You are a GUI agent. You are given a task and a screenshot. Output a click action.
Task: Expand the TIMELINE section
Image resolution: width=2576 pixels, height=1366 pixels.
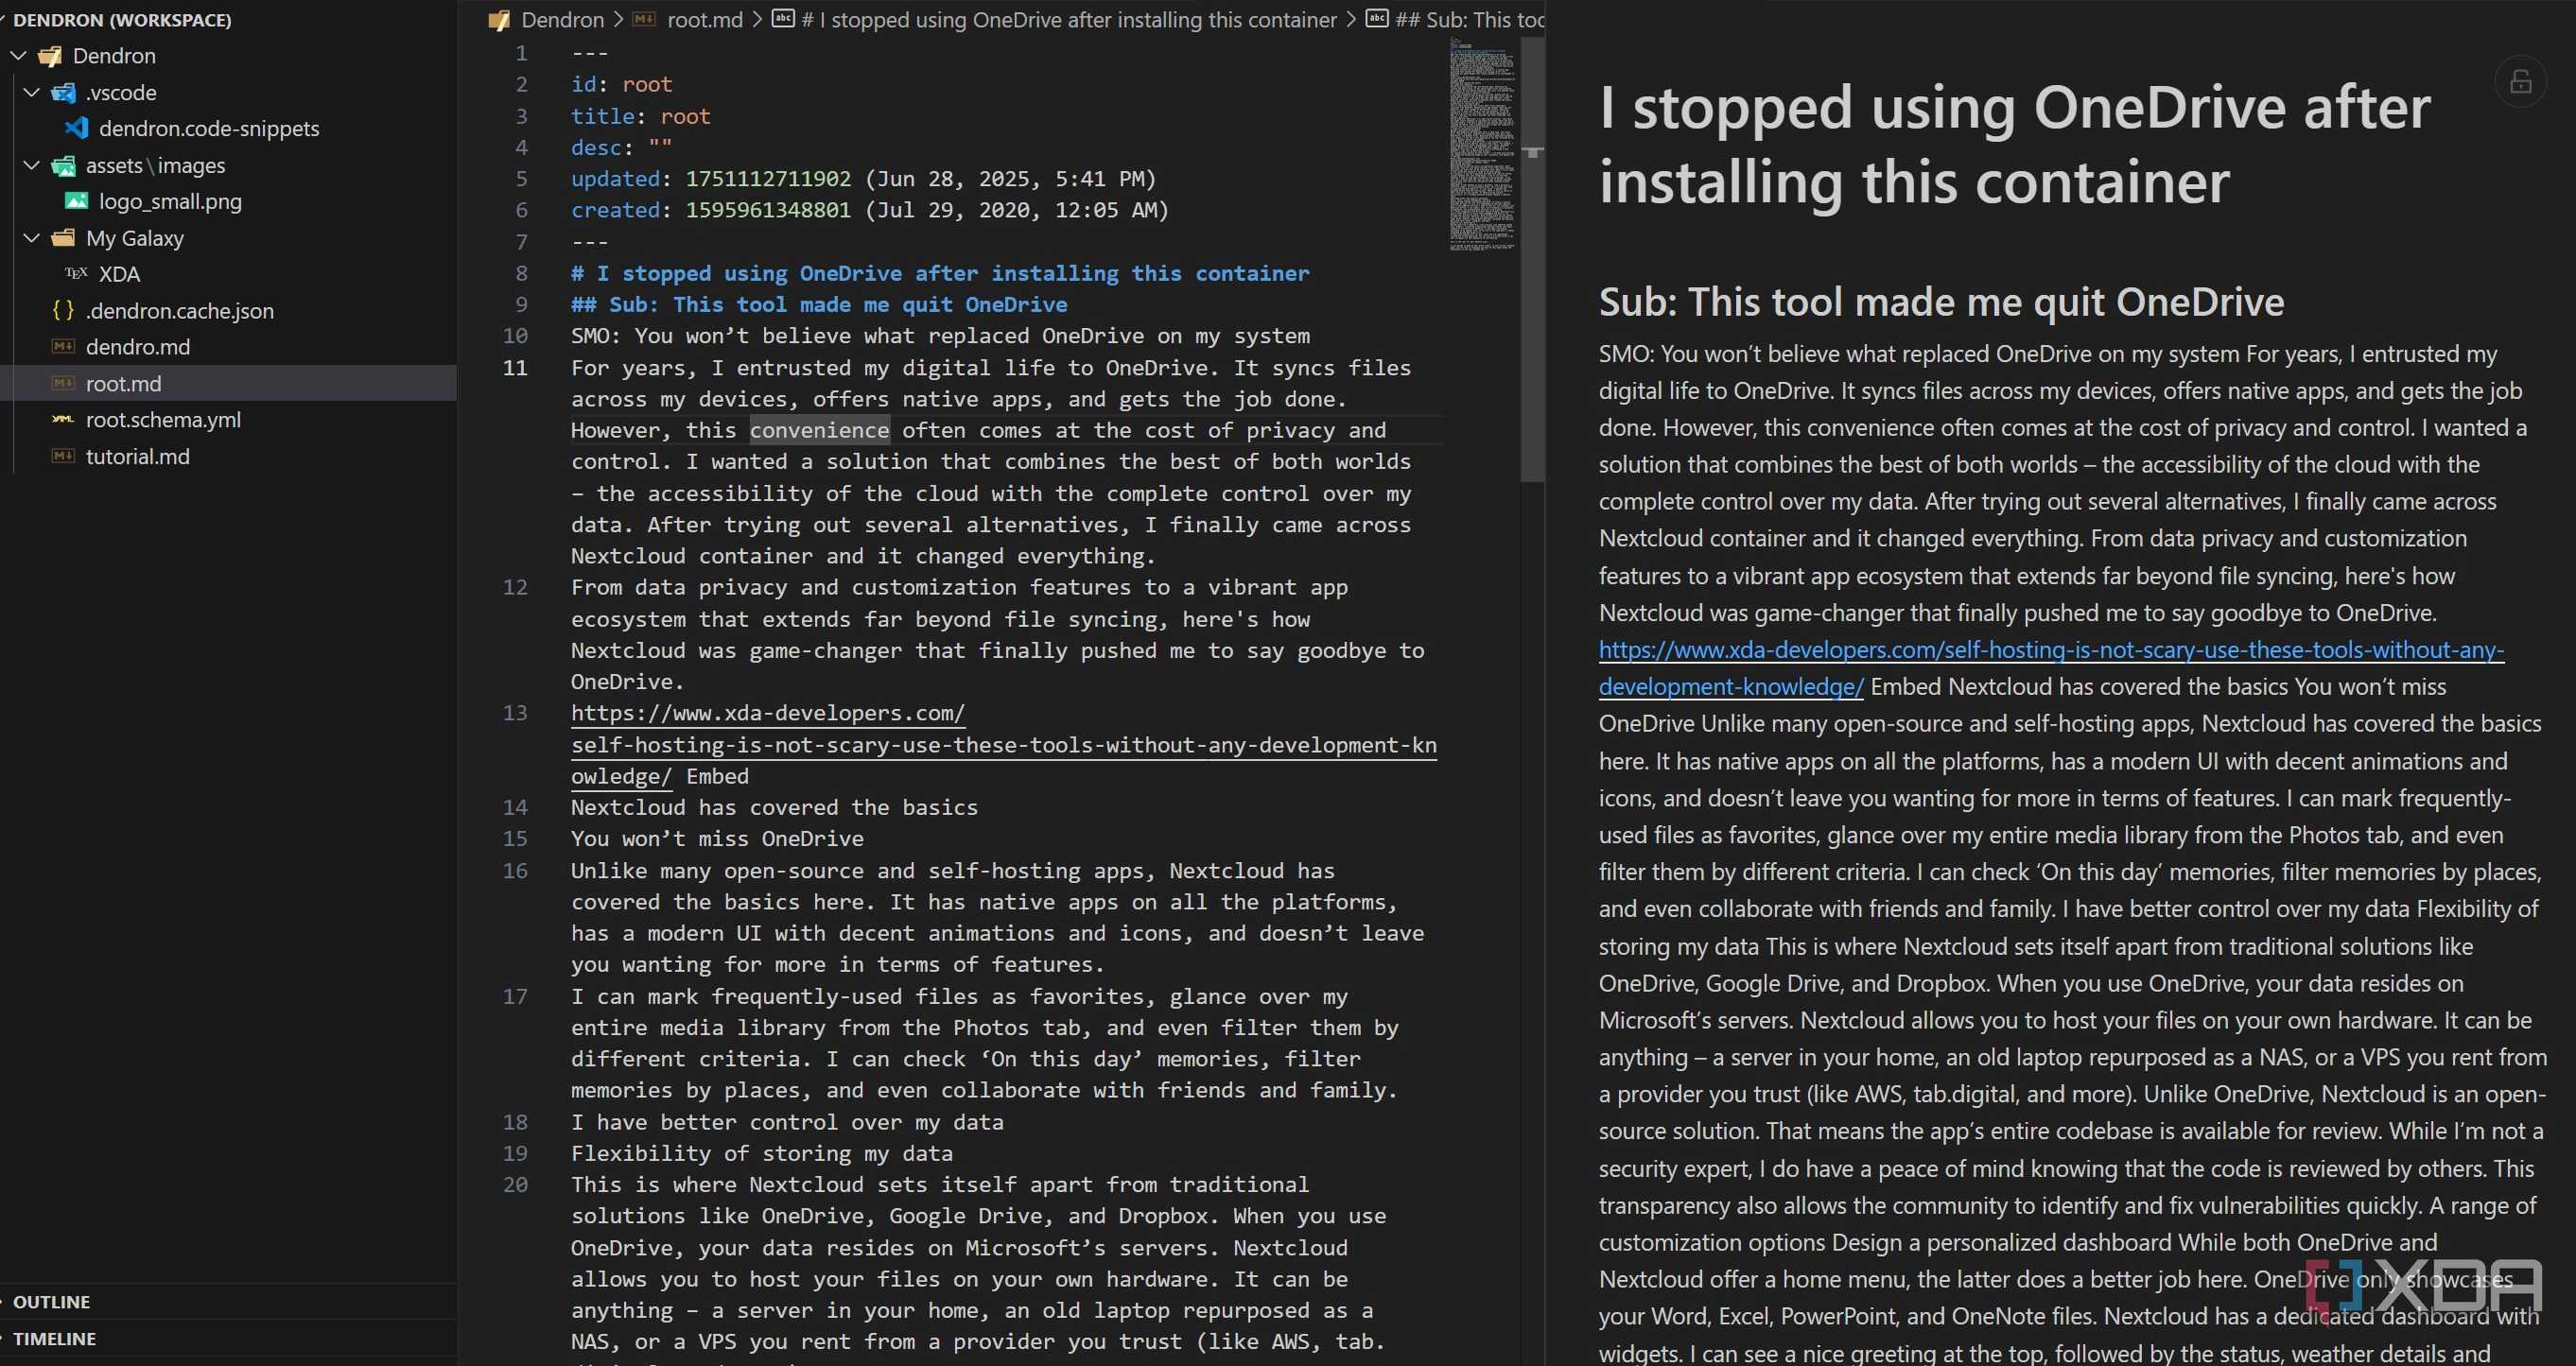[x=54, y=1338]
